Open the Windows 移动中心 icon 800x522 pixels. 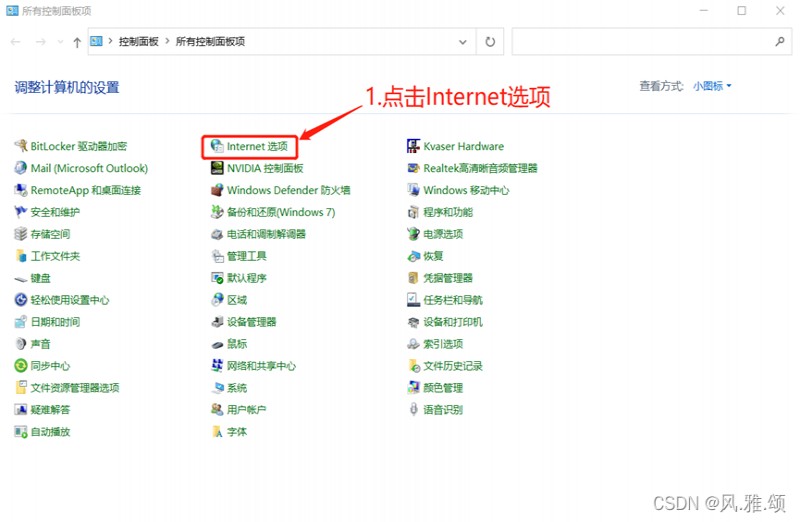413,190
